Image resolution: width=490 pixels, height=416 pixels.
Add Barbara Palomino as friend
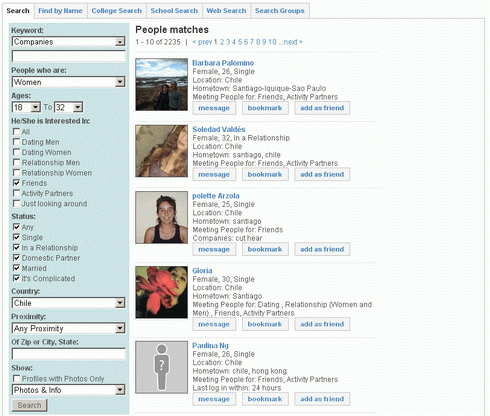coord(322,108)
